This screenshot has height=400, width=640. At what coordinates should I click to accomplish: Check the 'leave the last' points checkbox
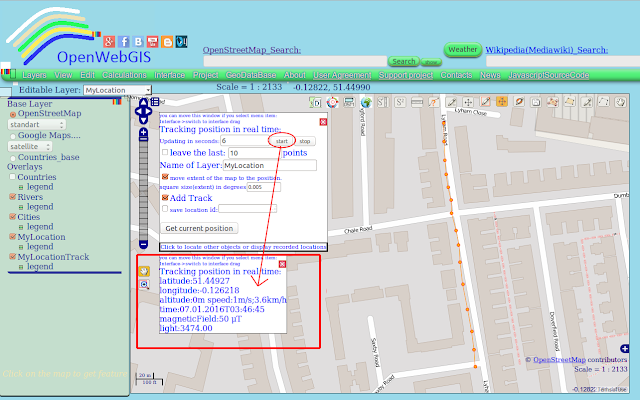click(x=165, y=152)
